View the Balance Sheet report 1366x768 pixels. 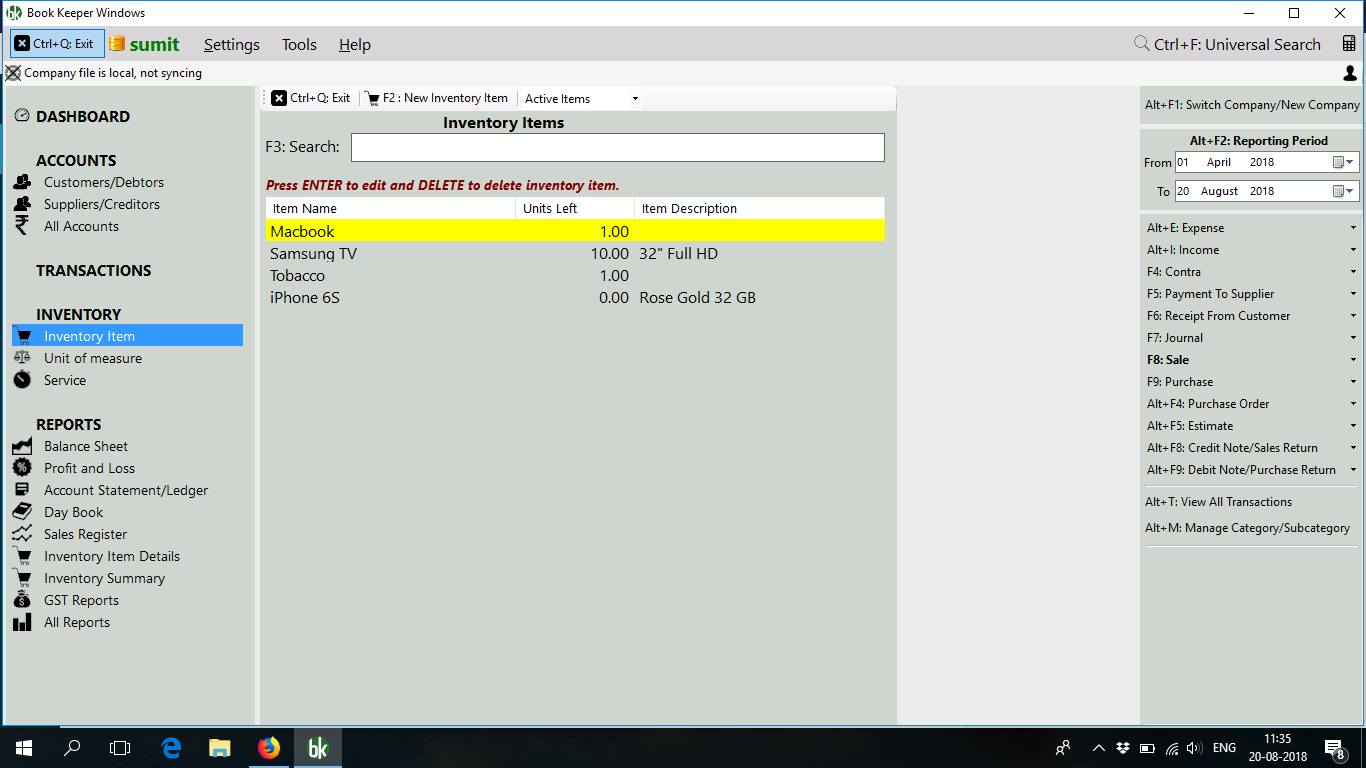pos(85,446)
